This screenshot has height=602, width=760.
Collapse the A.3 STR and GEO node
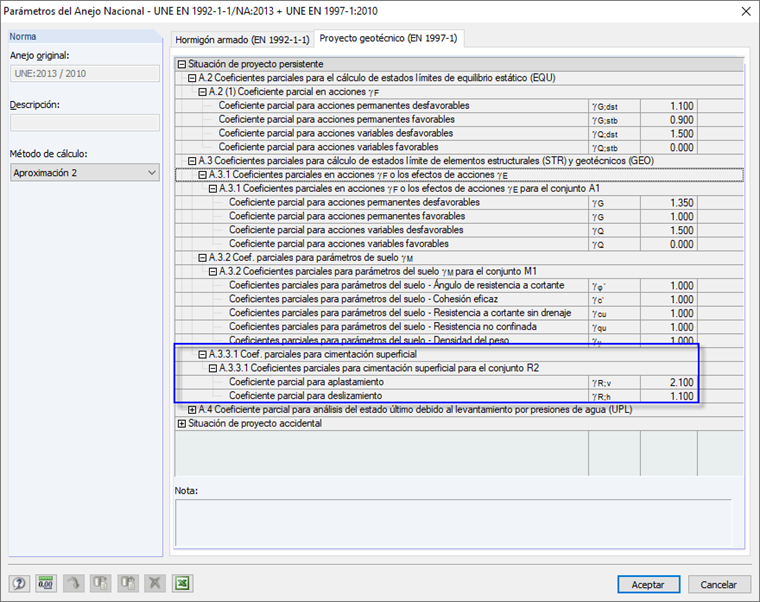[x=192, y=161]
